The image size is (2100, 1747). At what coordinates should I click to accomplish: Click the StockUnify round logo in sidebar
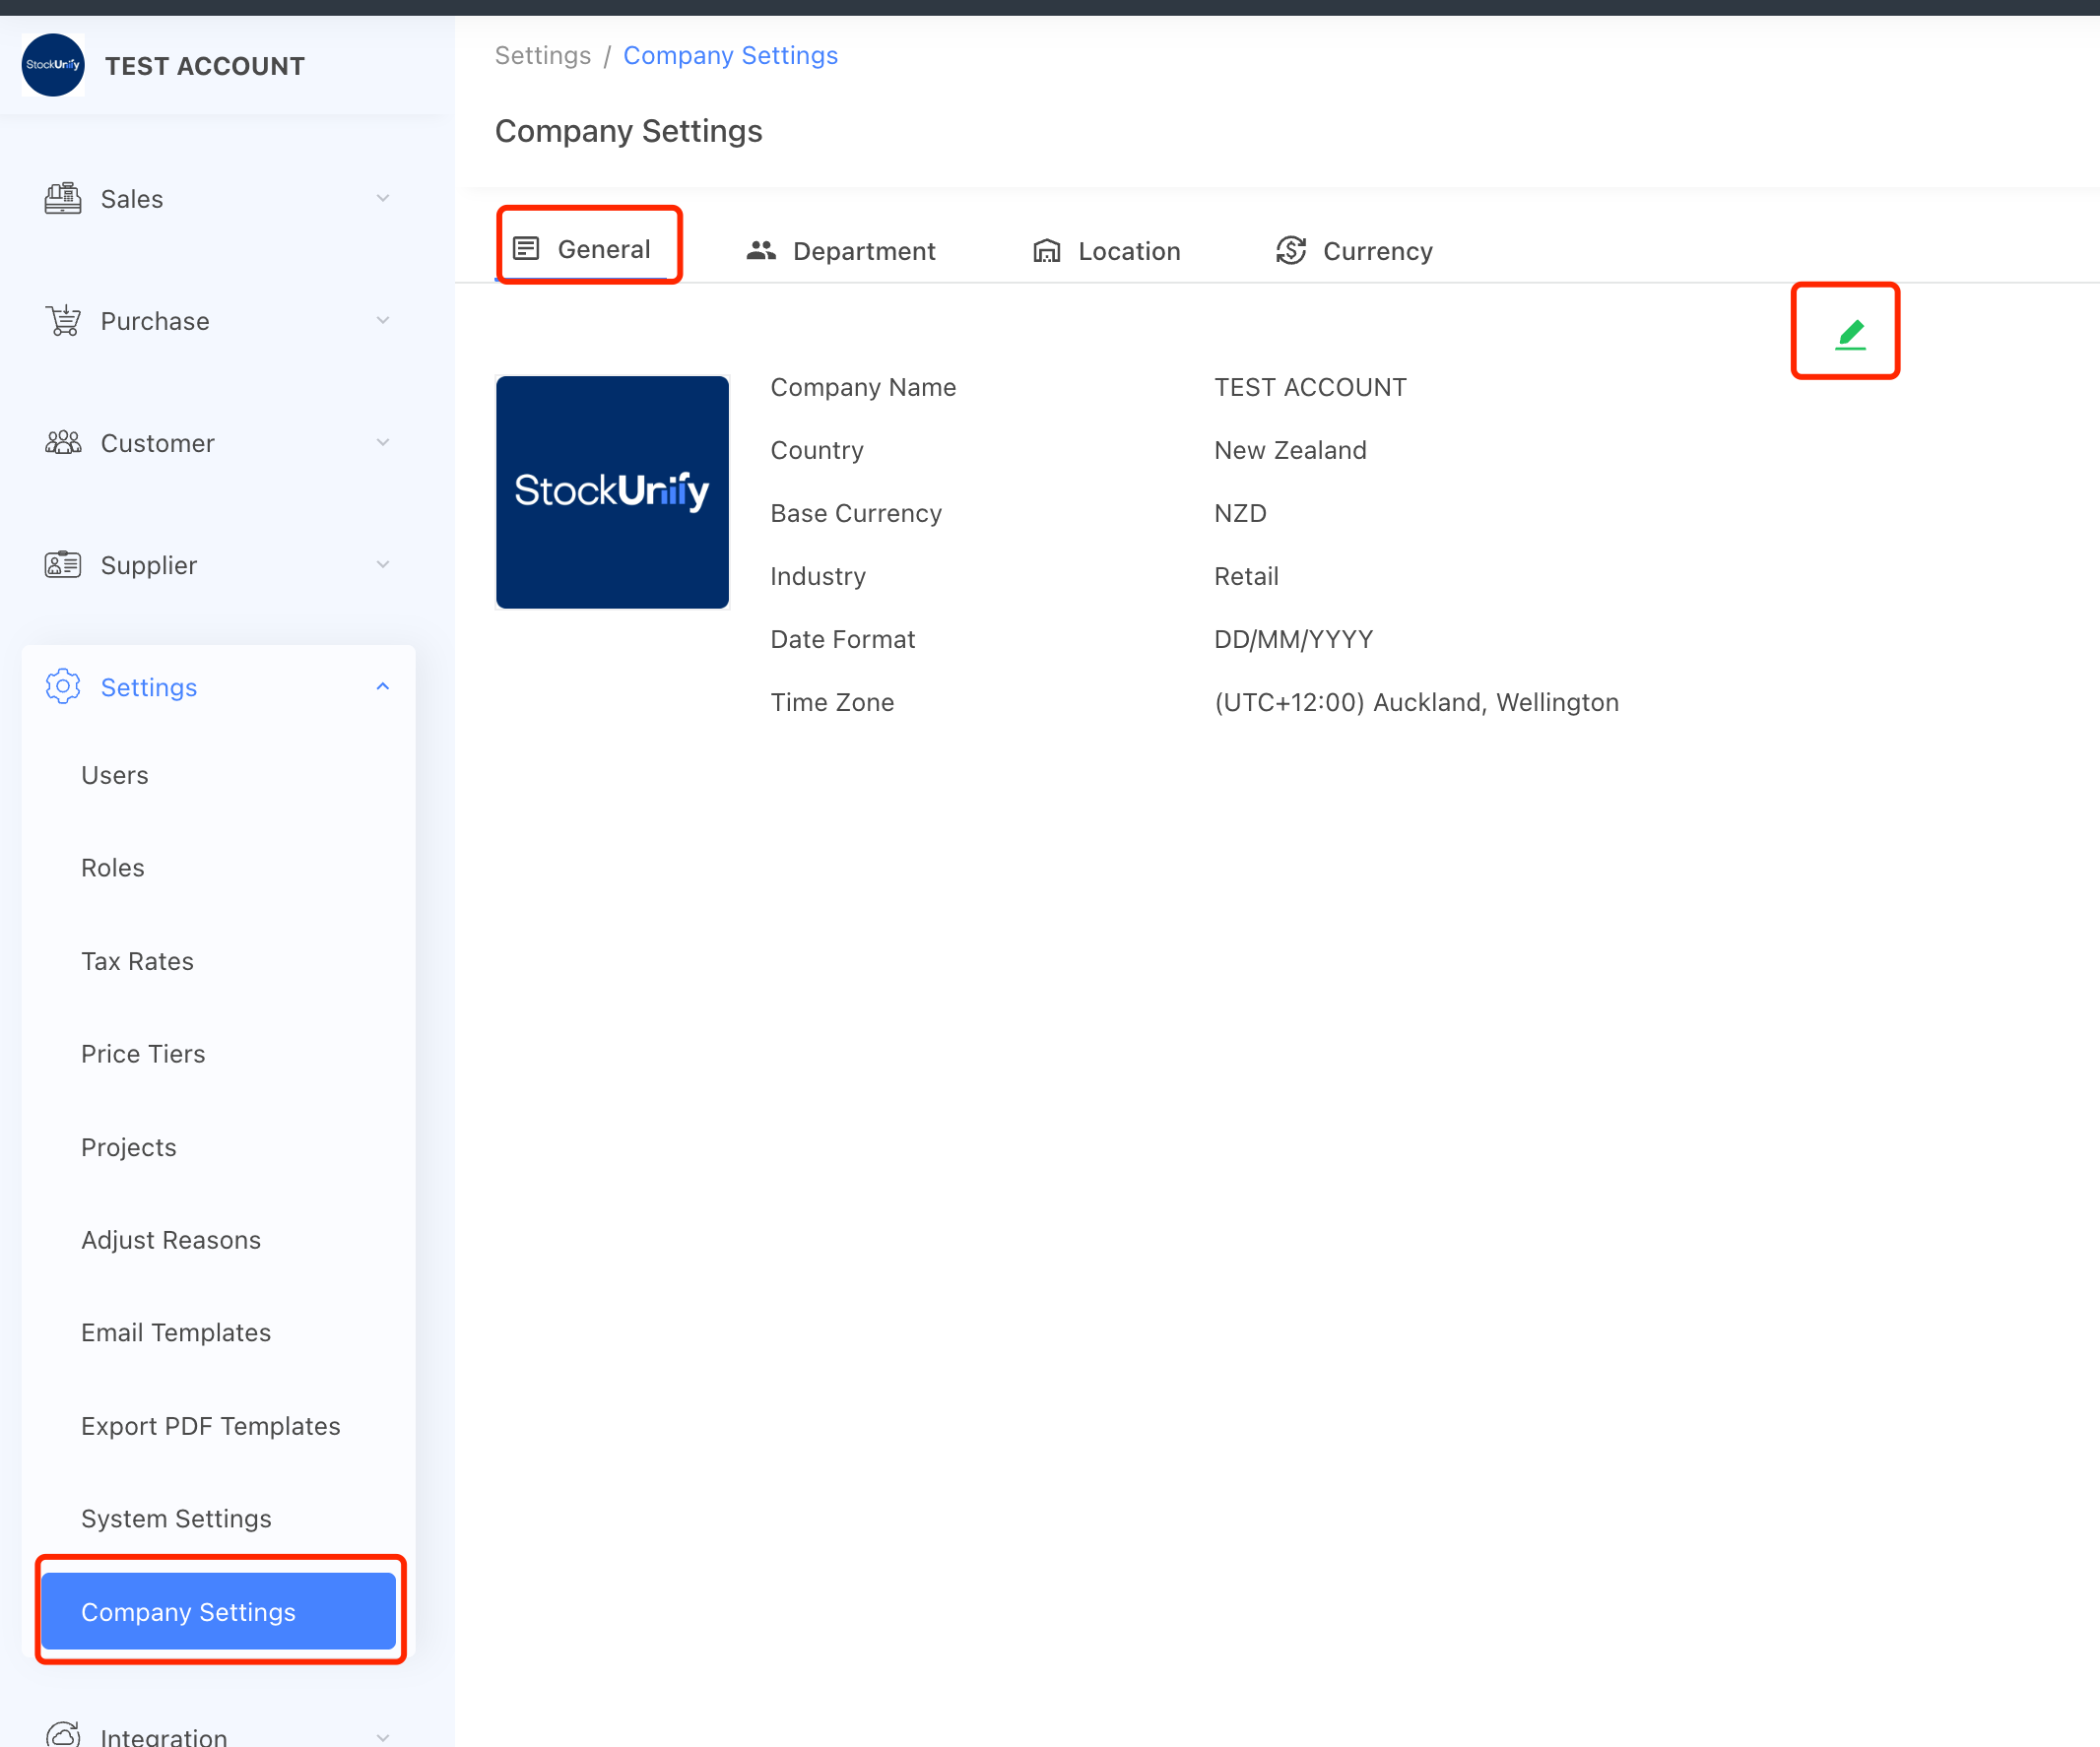coord(53,65)
